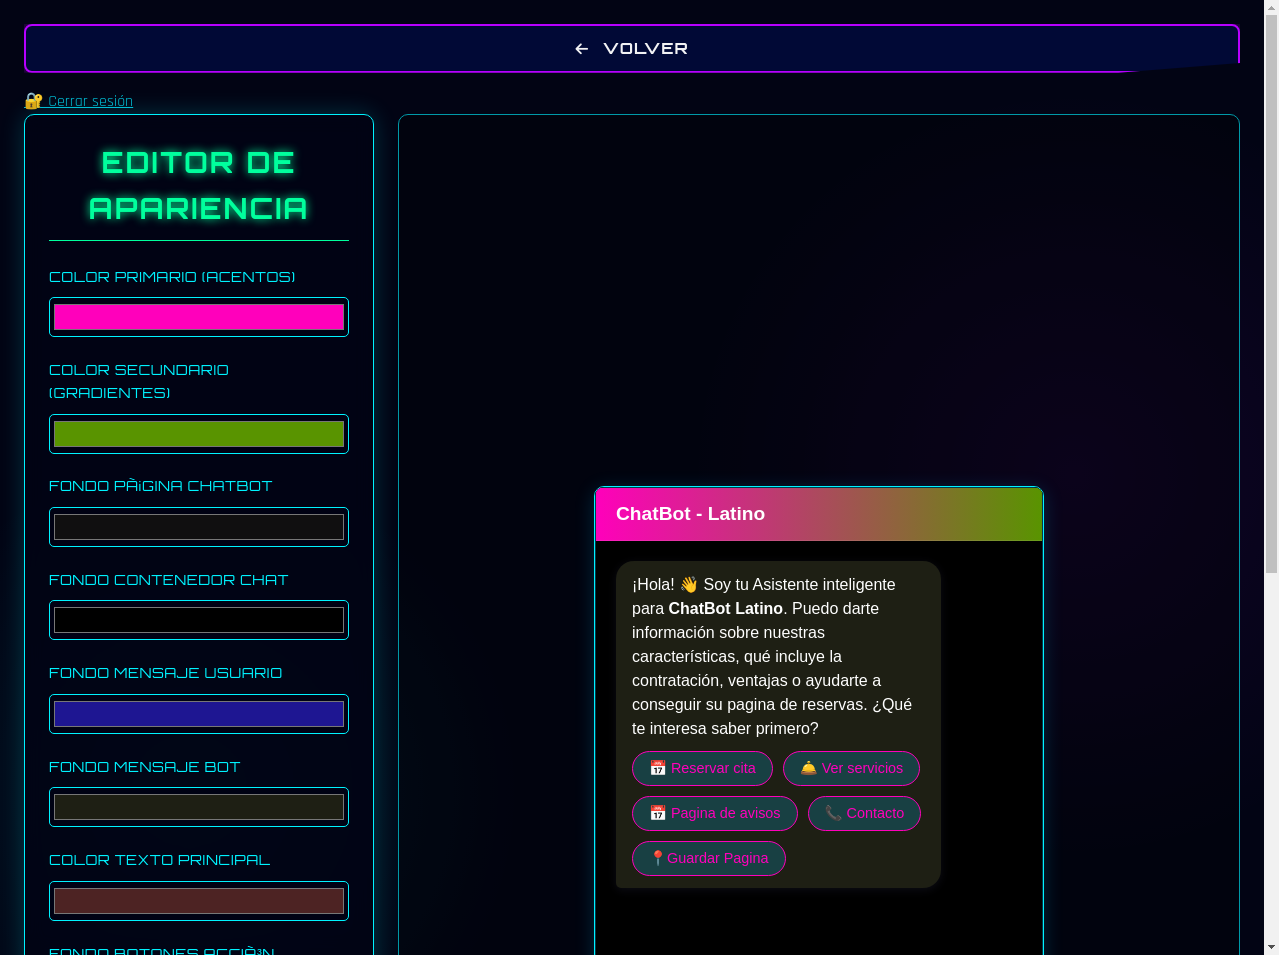The width and height of the screenshot is (1279, 955).
Task: Click the calendar icon on Reservar cita
Action: point(658,768)
